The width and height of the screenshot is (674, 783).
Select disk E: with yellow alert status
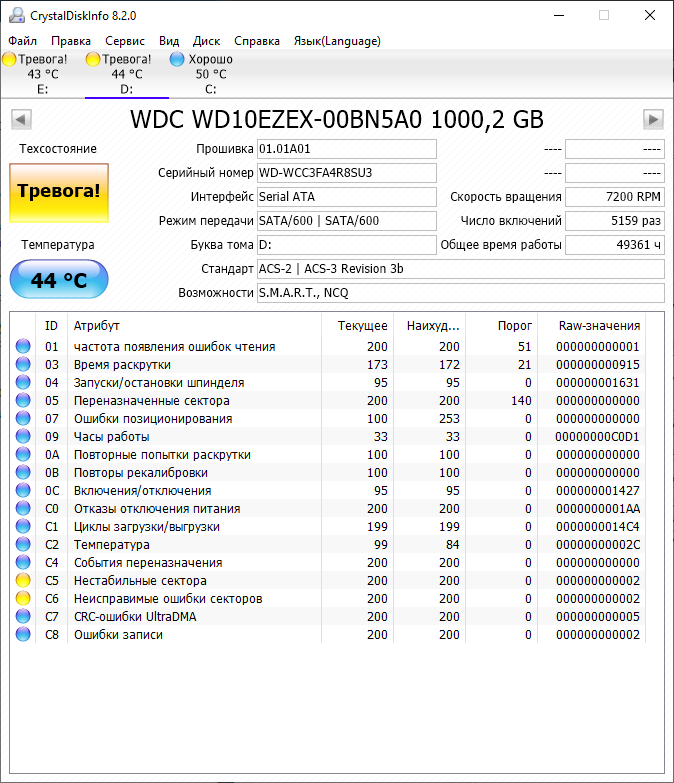[43, 74]
